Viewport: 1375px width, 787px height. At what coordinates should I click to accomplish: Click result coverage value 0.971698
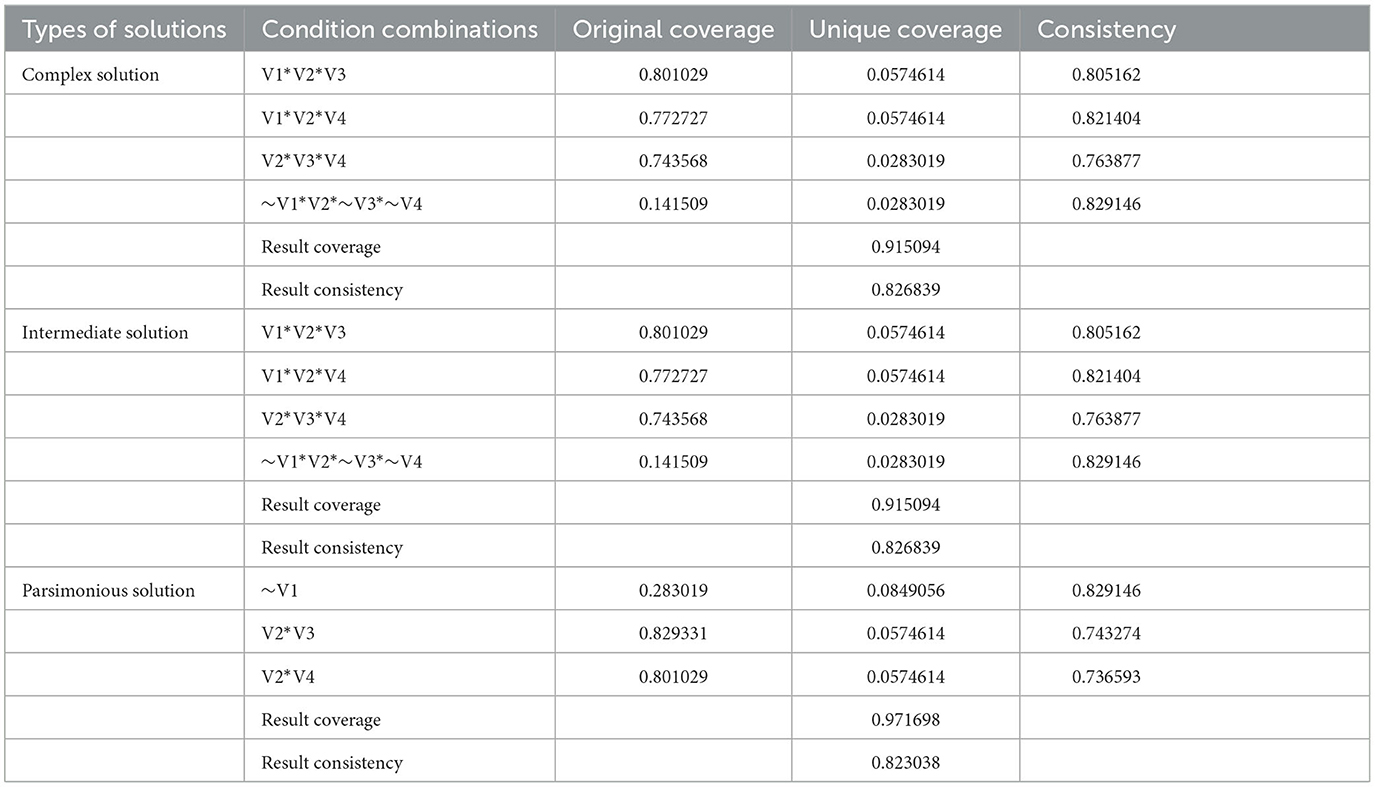pos(905,720)
